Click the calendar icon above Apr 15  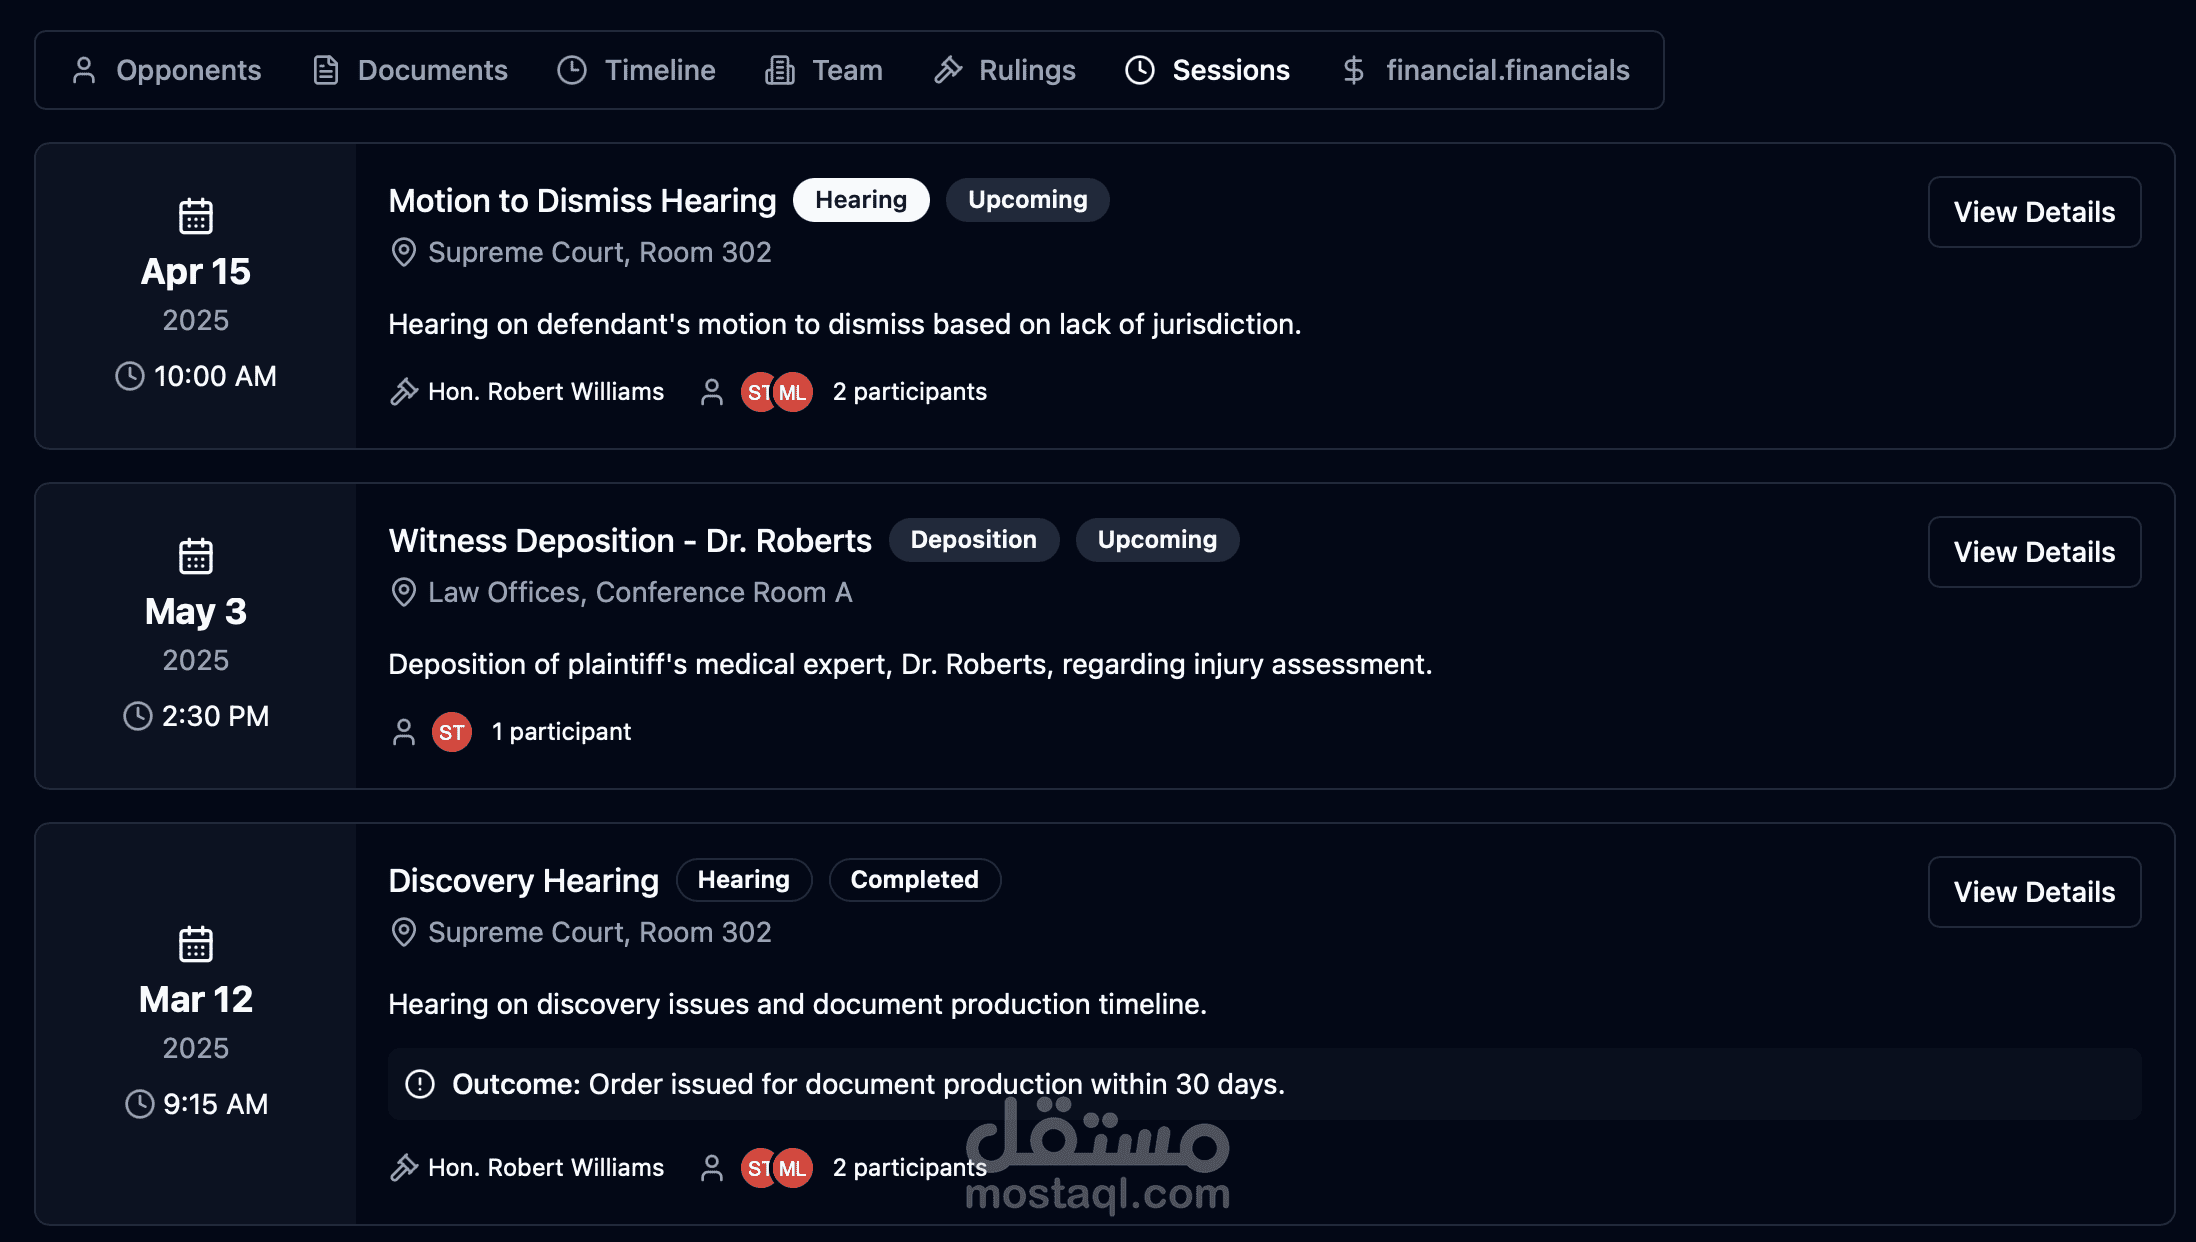coord(195,216)
